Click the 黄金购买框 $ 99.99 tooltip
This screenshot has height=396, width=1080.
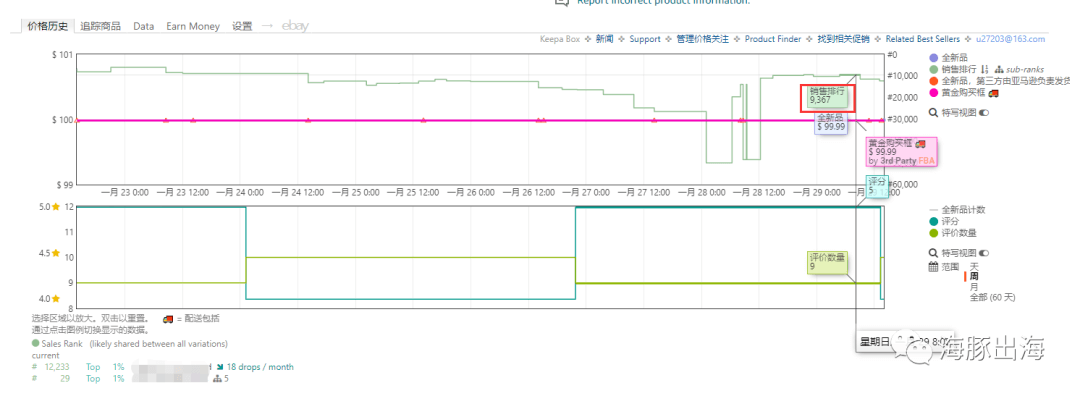(902, 151)
